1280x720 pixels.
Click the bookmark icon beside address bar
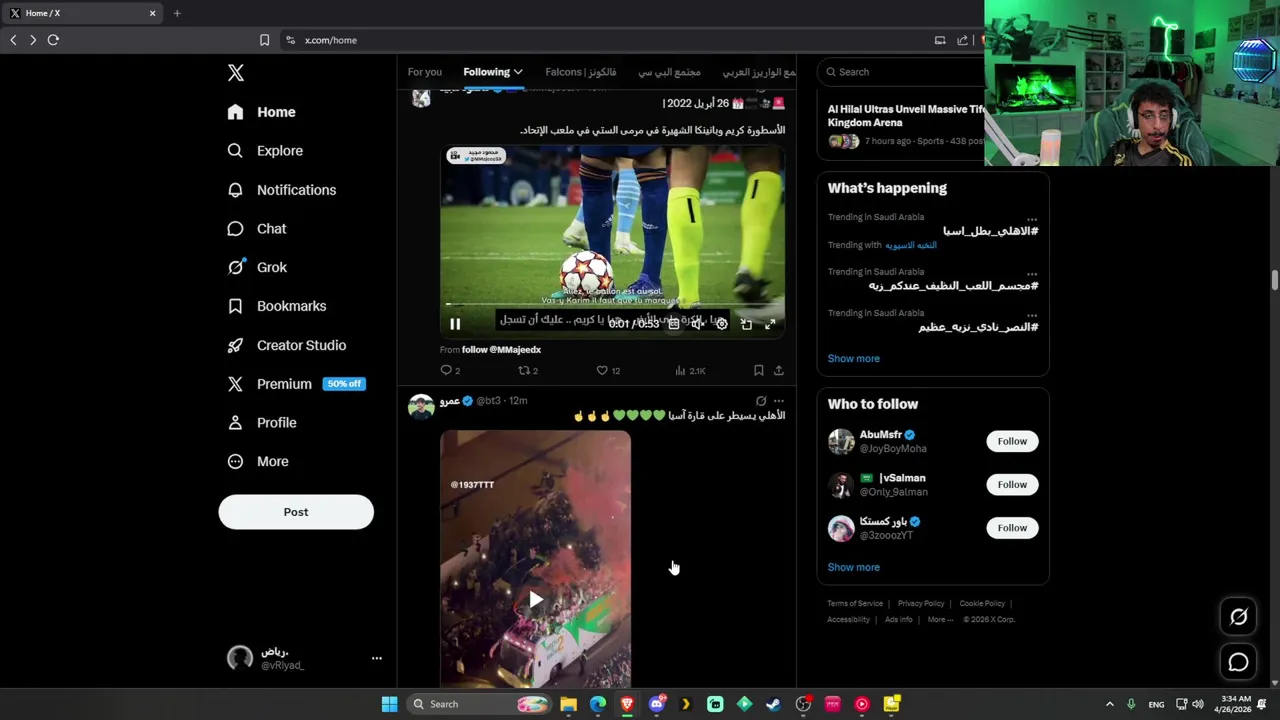pyautogui.click(x=264, y=40)
